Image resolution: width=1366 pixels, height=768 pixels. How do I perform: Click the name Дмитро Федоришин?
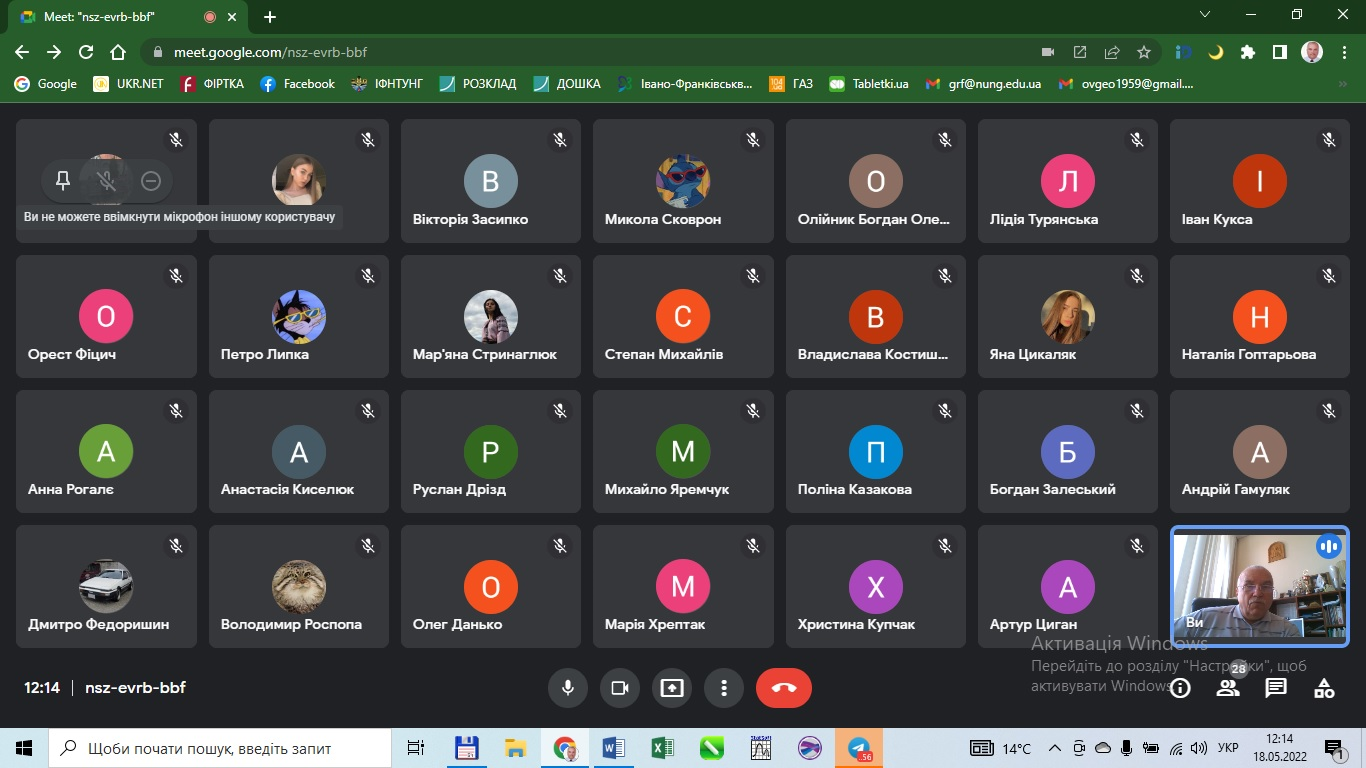tap(99, 624)
